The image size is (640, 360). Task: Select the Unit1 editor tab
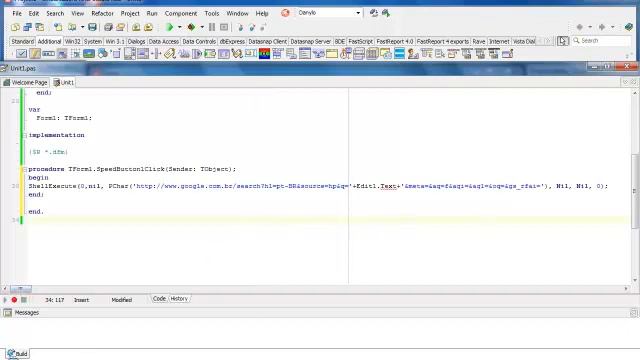click(x=64, y=82)
